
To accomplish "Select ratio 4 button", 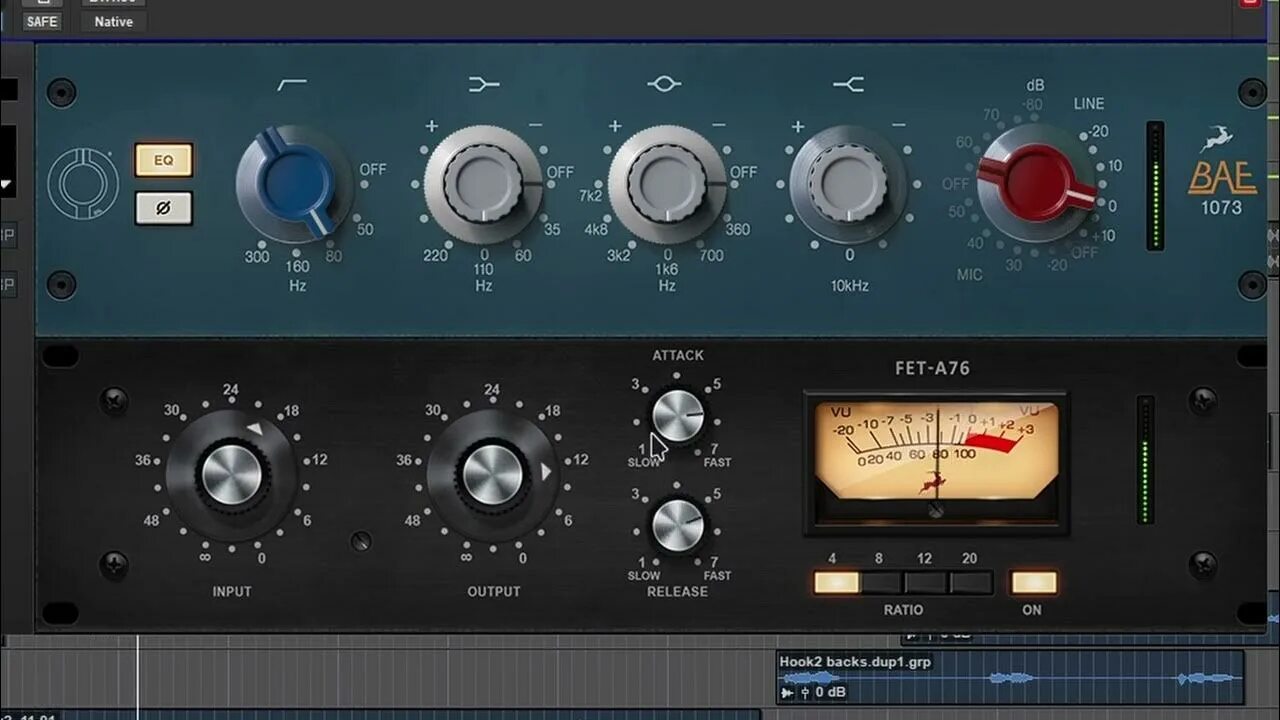I will [836, 583].
